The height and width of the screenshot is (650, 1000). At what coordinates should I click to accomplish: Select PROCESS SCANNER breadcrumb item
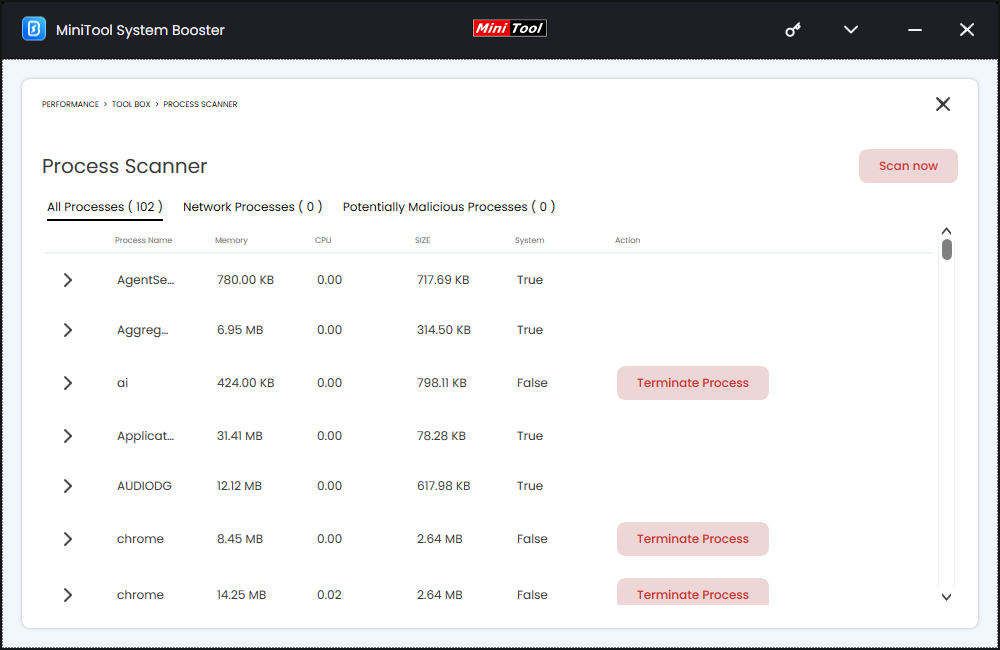click(x=200, y=104)
